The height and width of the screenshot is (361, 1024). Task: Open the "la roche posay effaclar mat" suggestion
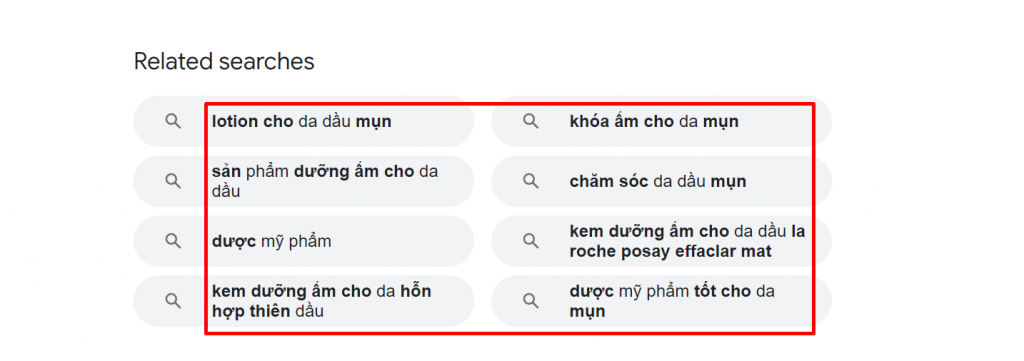(662, 242)
